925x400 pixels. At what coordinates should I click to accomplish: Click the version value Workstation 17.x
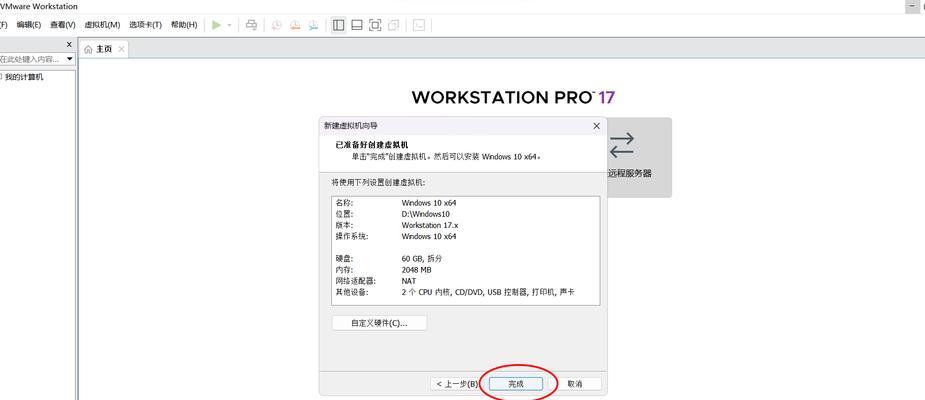tap(430, 225)
